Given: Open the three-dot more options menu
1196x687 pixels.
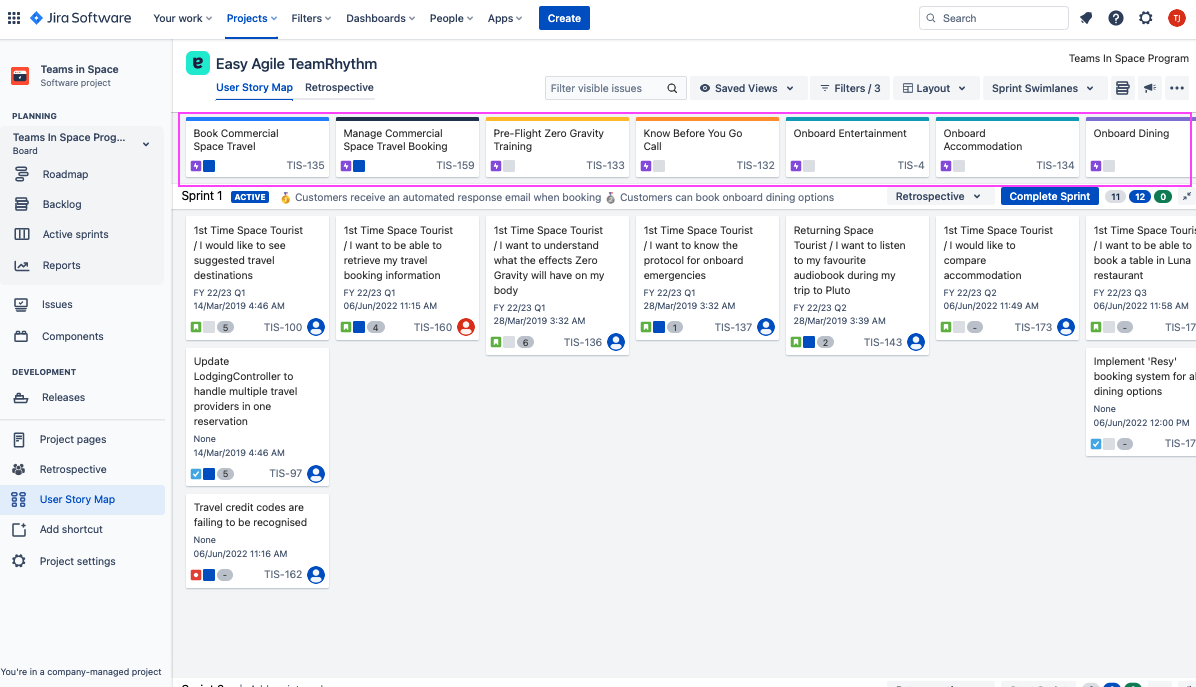Looking at the screenshot, I should [1177, 88].
